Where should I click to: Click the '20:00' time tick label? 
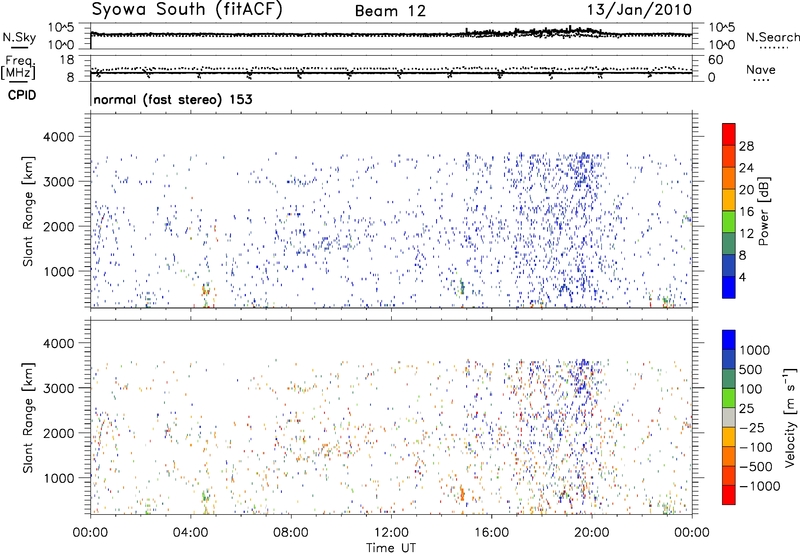(x=592, y=533)
